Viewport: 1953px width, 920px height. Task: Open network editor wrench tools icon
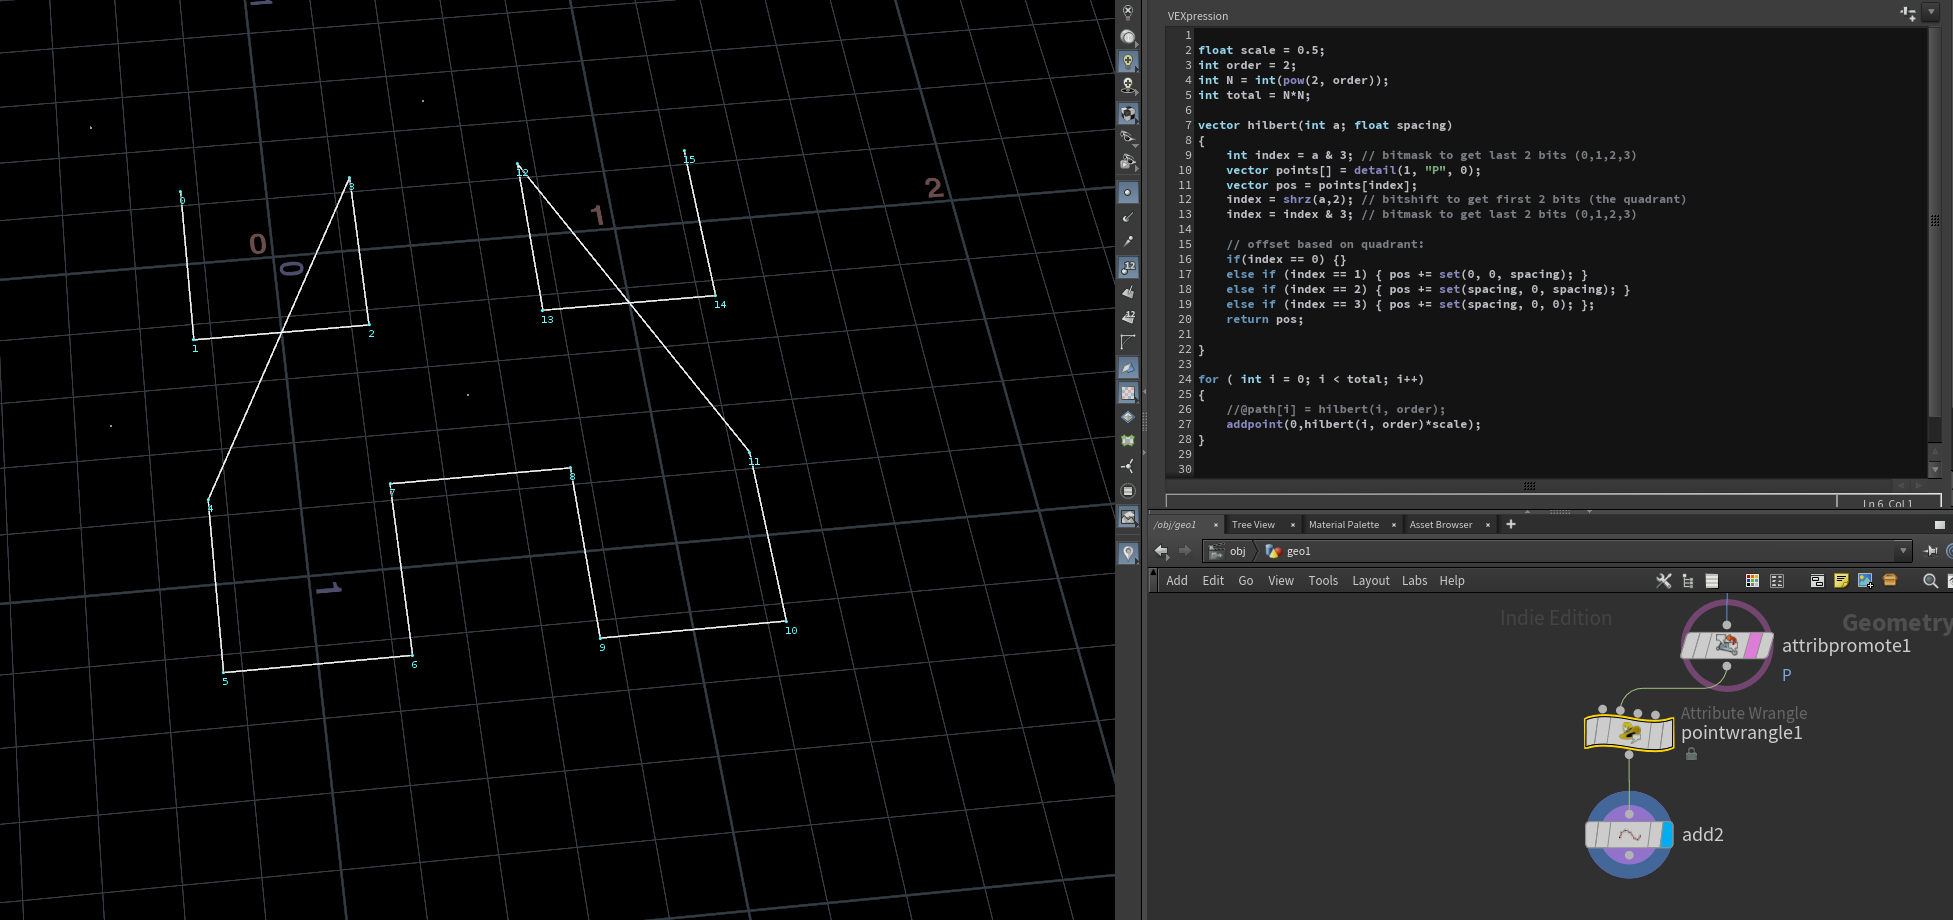pyautogui.click(x=1664, y=581)
